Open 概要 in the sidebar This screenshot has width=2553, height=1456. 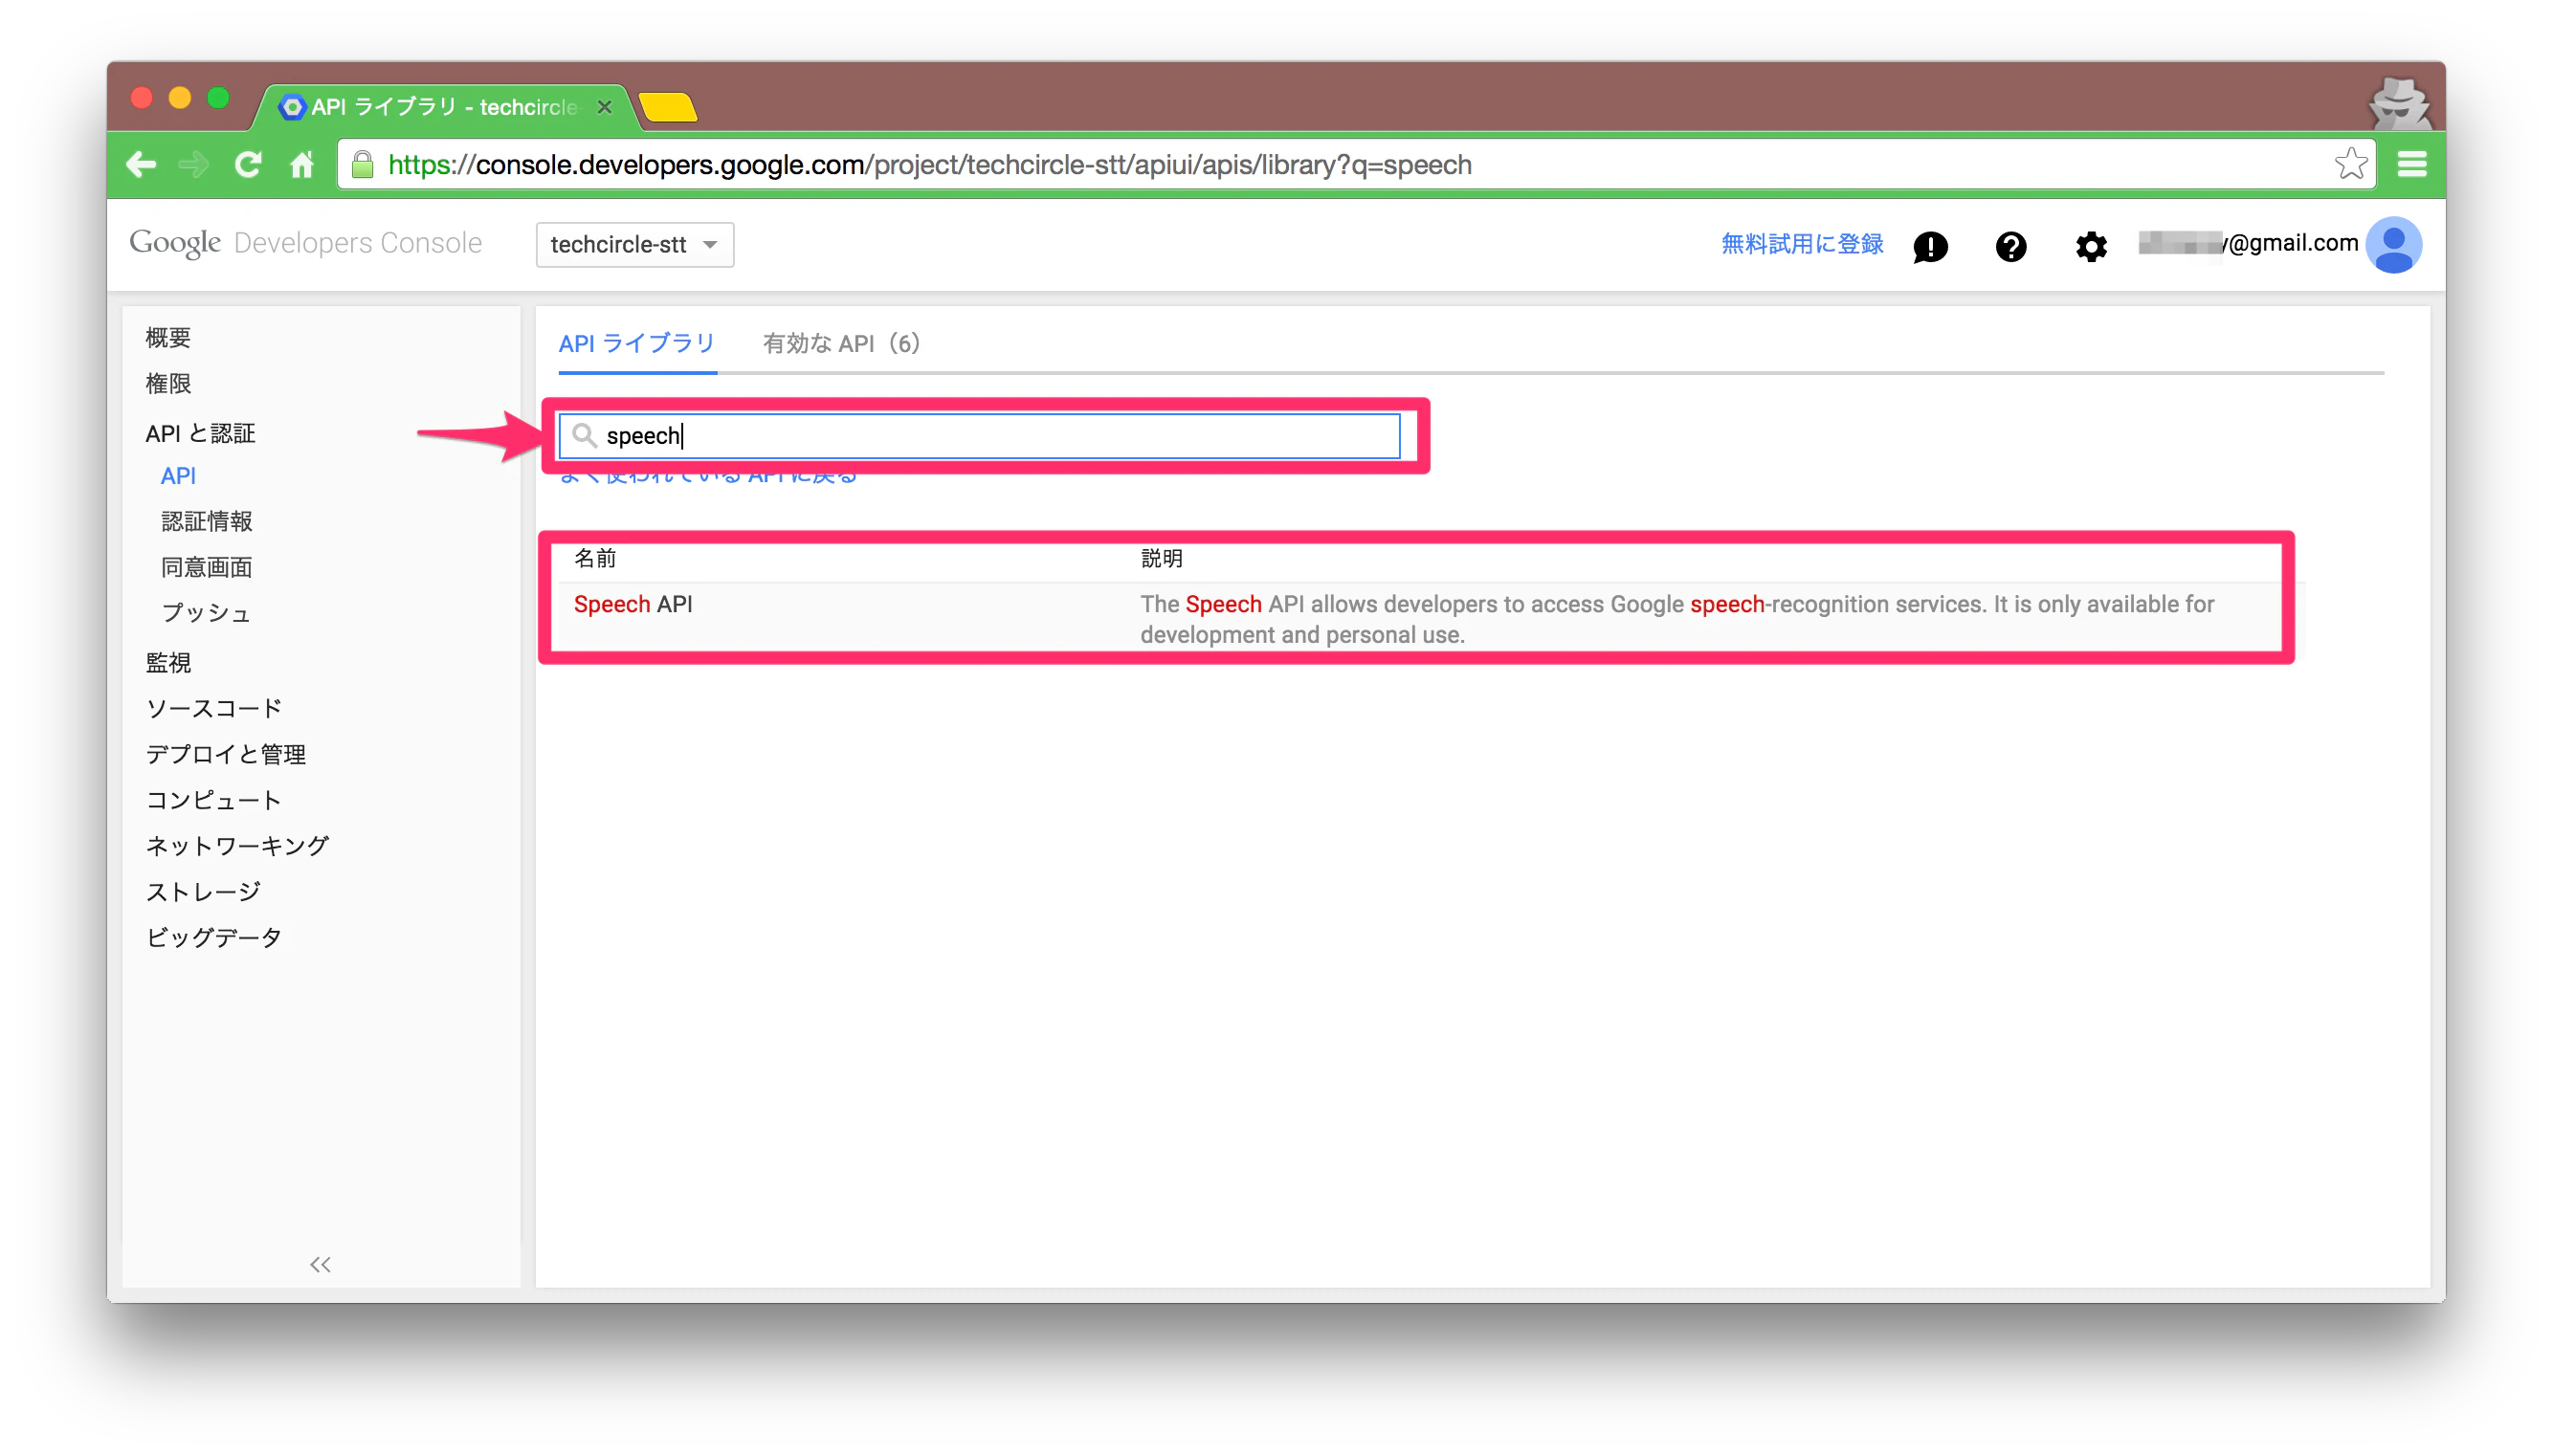pos(167,338)
